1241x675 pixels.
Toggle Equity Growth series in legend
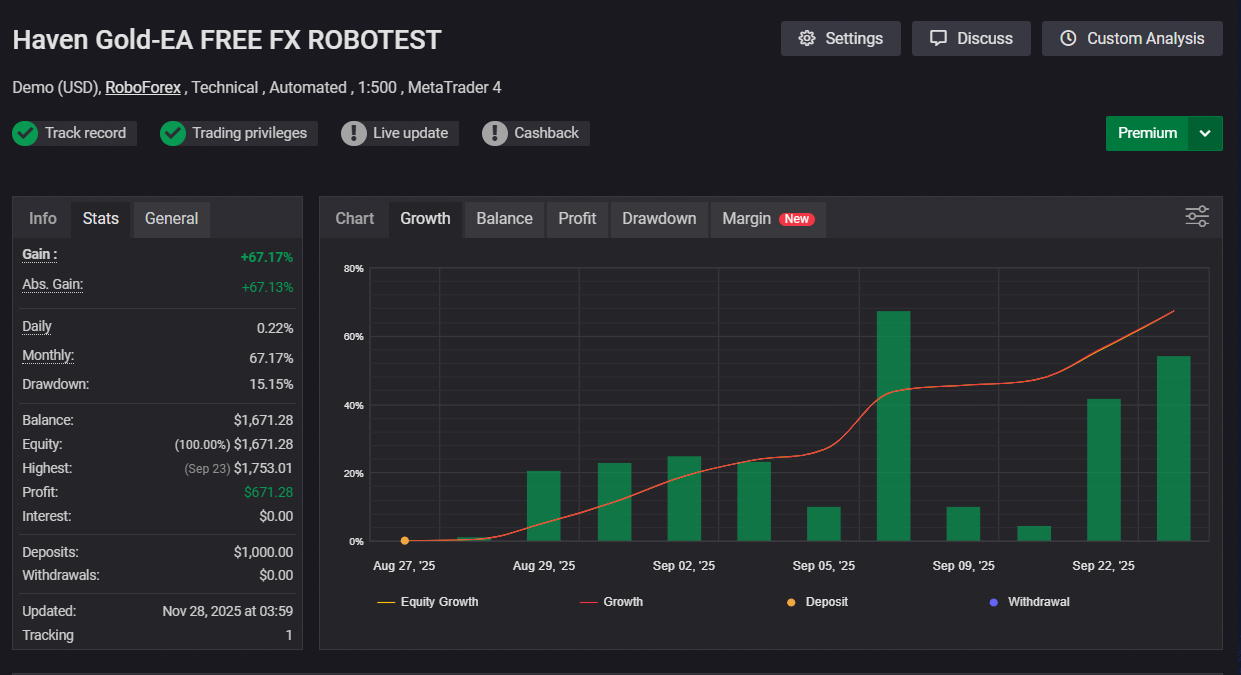pos(428,602)
